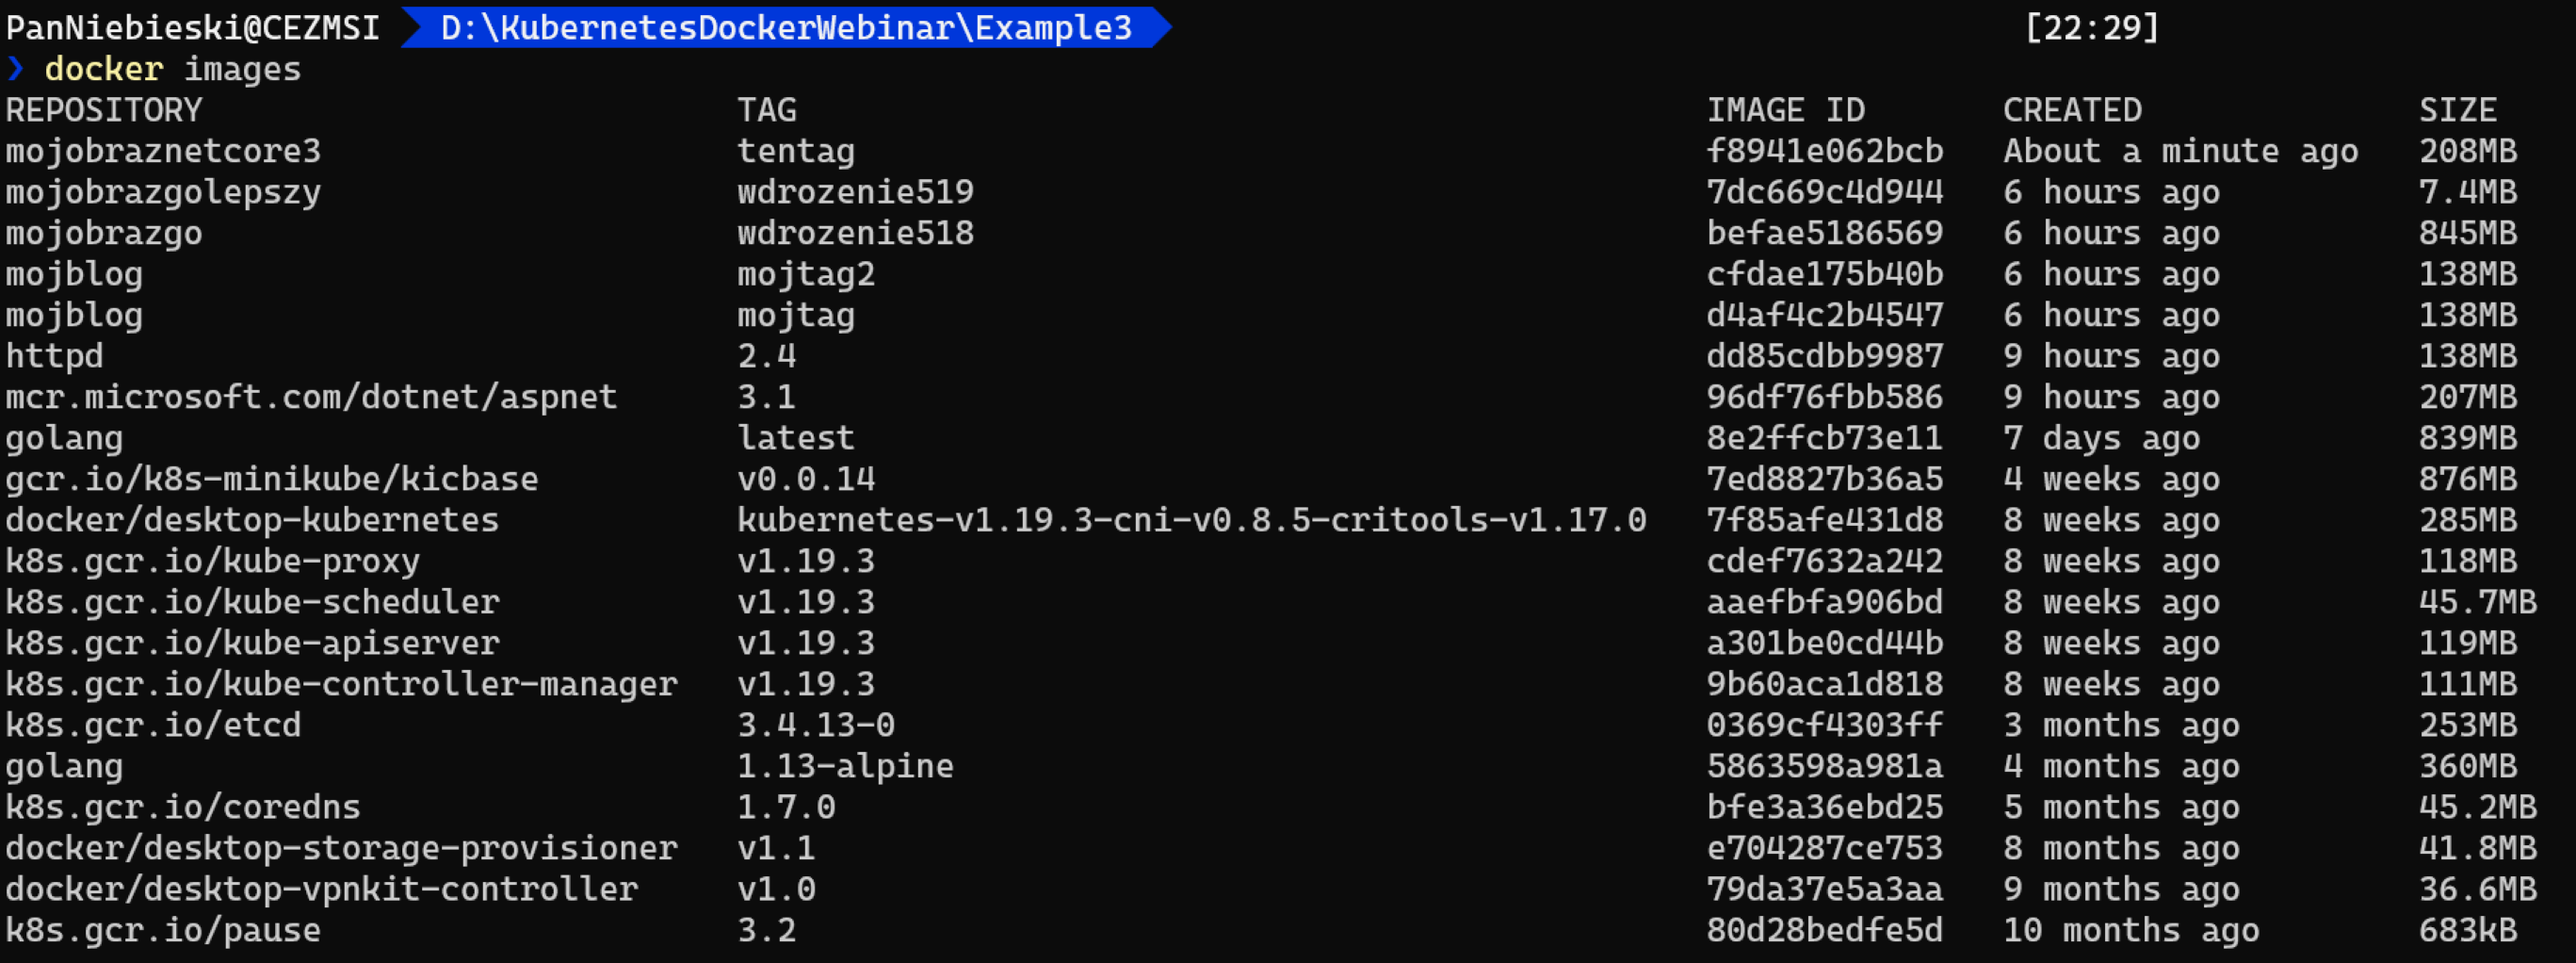Viewport: 2576px width, 963px height.
Task: Click image ID cdef7632a242
Action: [x=1825, y=560]
